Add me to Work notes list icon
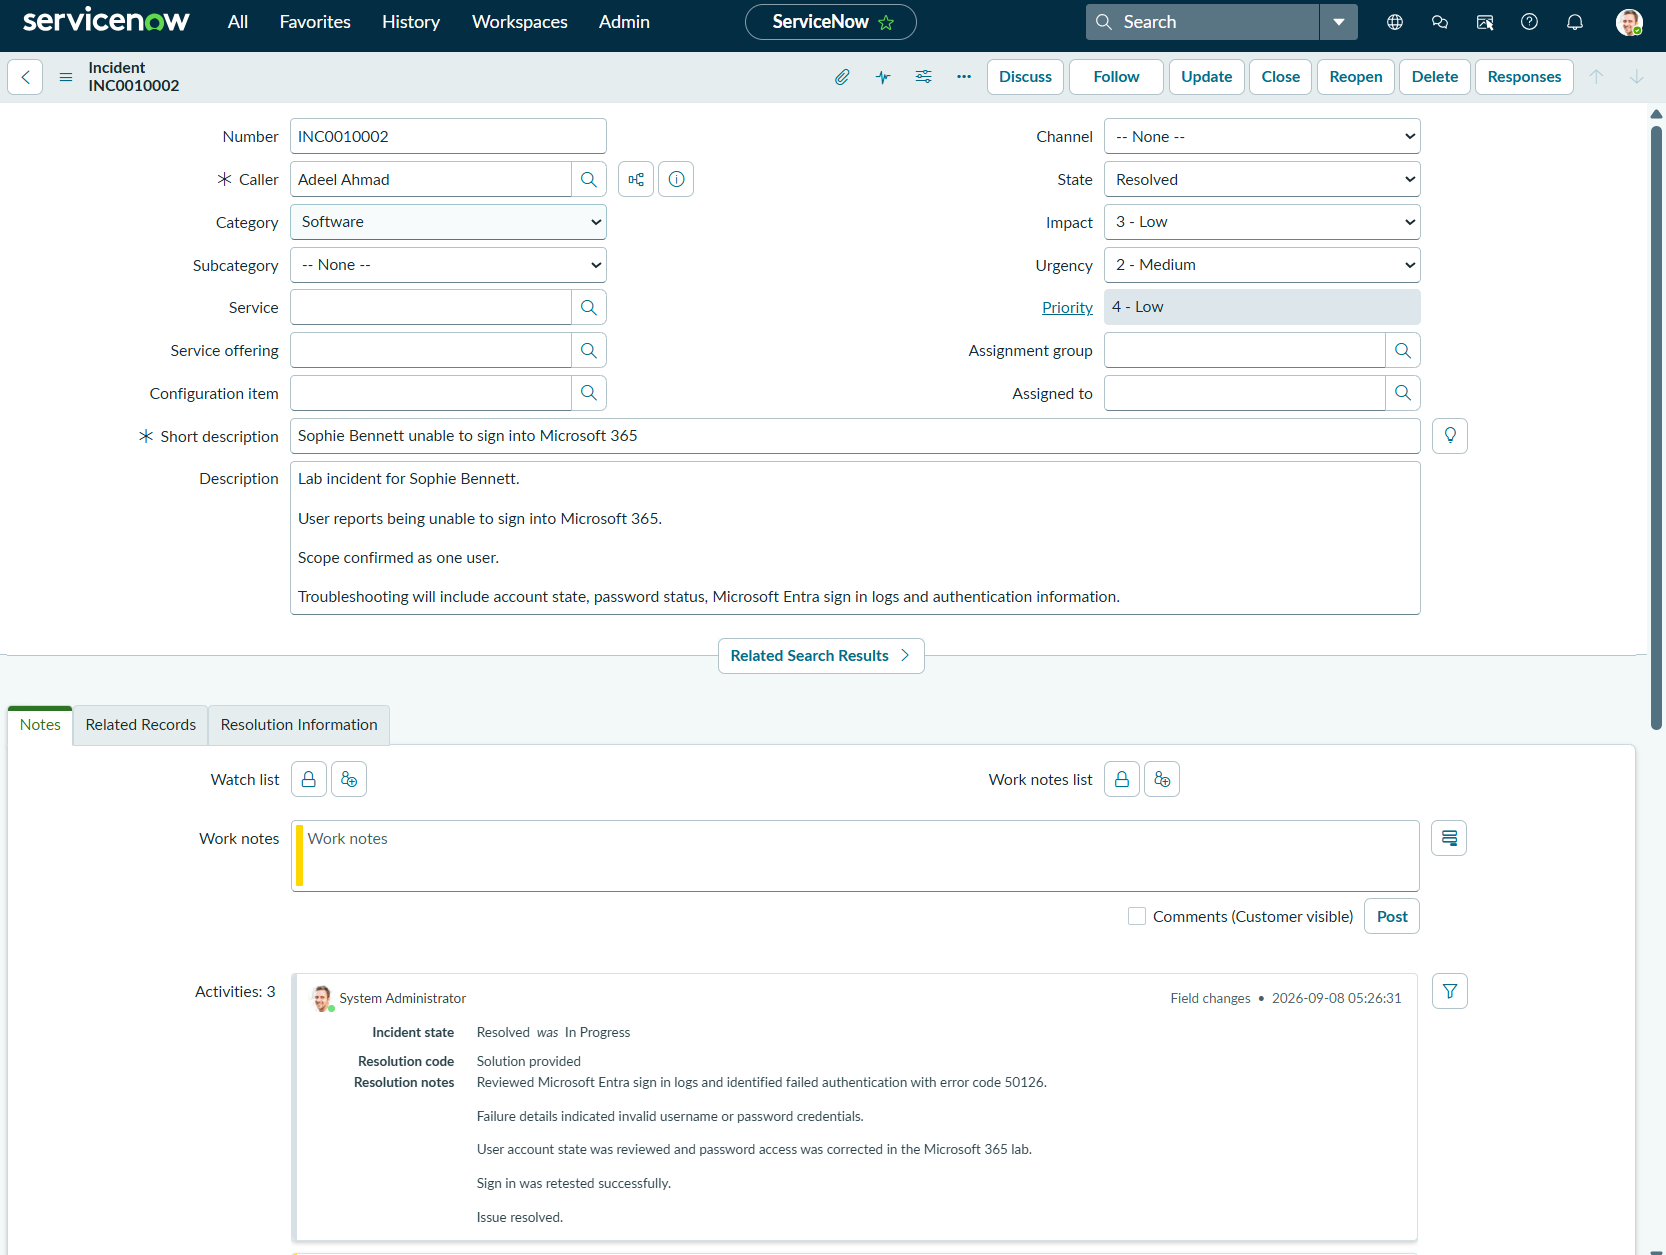This screenshot has height=1255, width=1666. [1162, 779]
